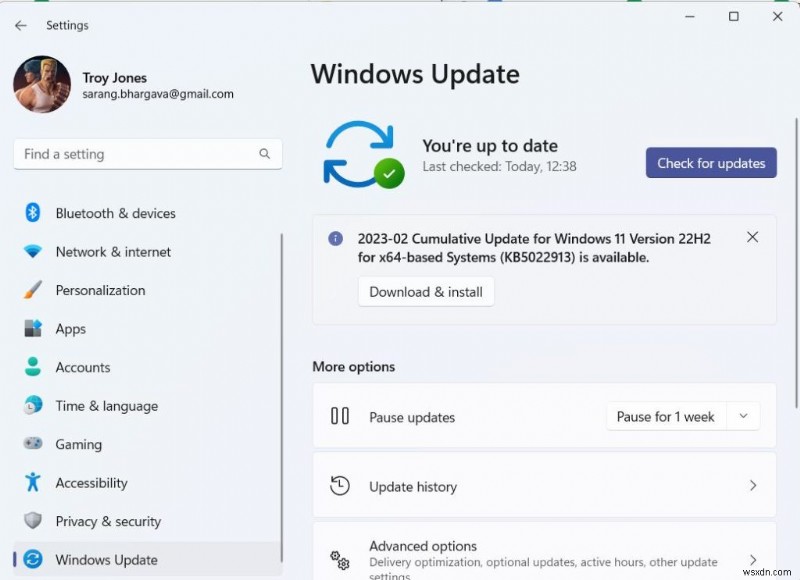This screenshot has width=800, height=580.
Task: Click the Time & language globe icon
Action: pyautogui.click(x=33, y=405)
